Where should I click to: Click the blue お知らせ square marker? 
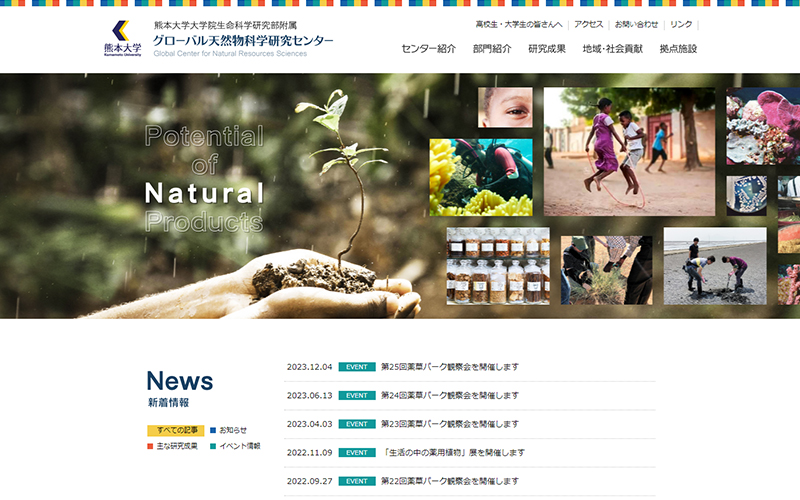coord(213,431)
